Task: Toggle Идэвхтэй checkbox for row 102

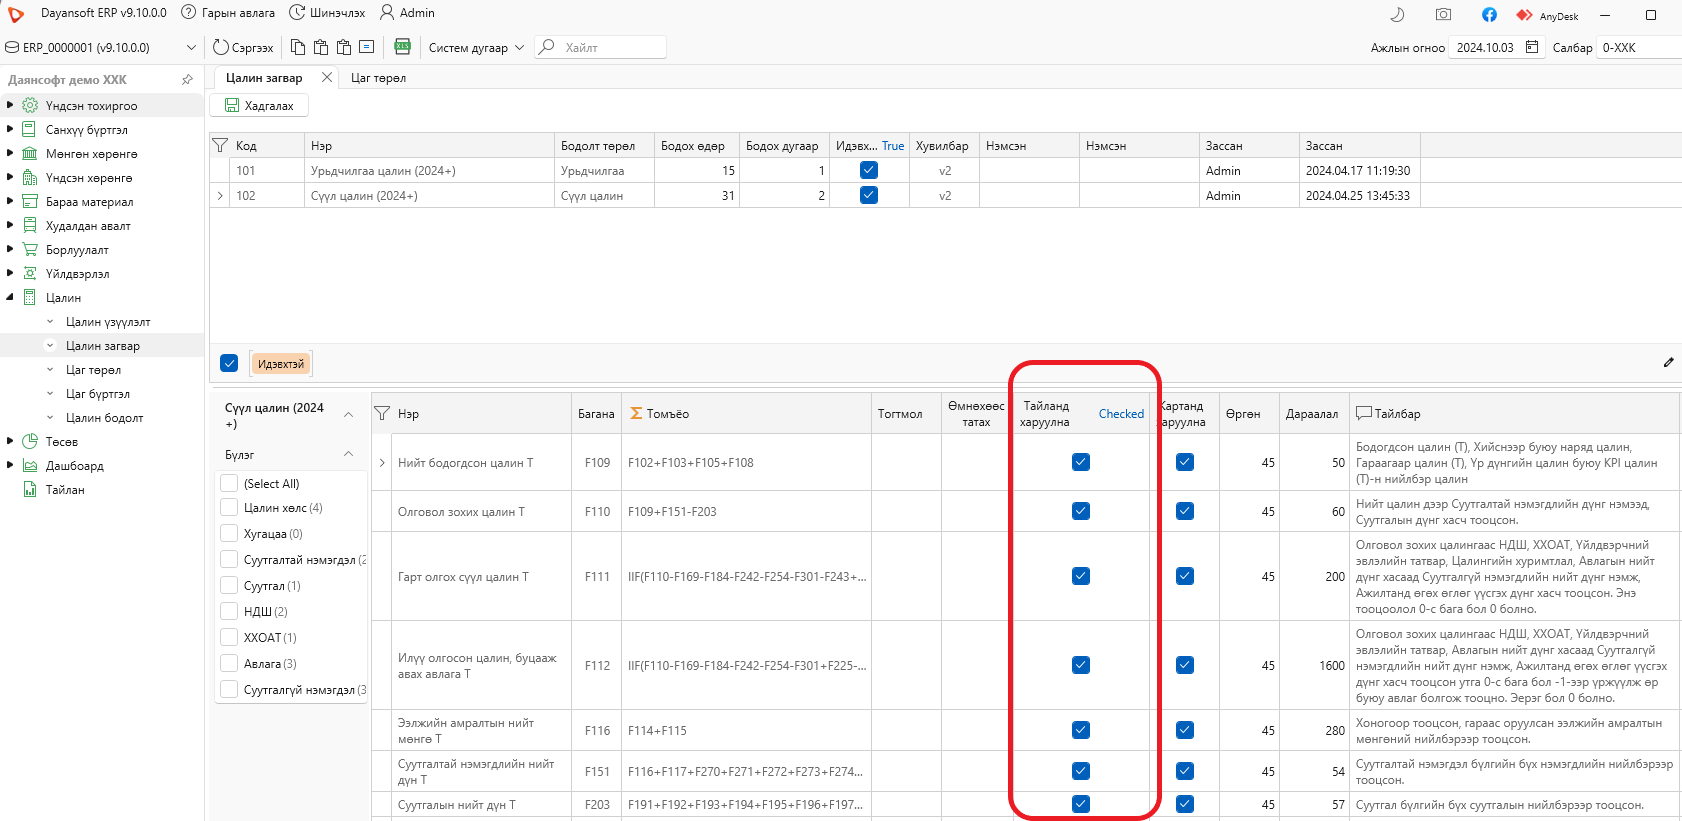Action: (x=869, y=195)
